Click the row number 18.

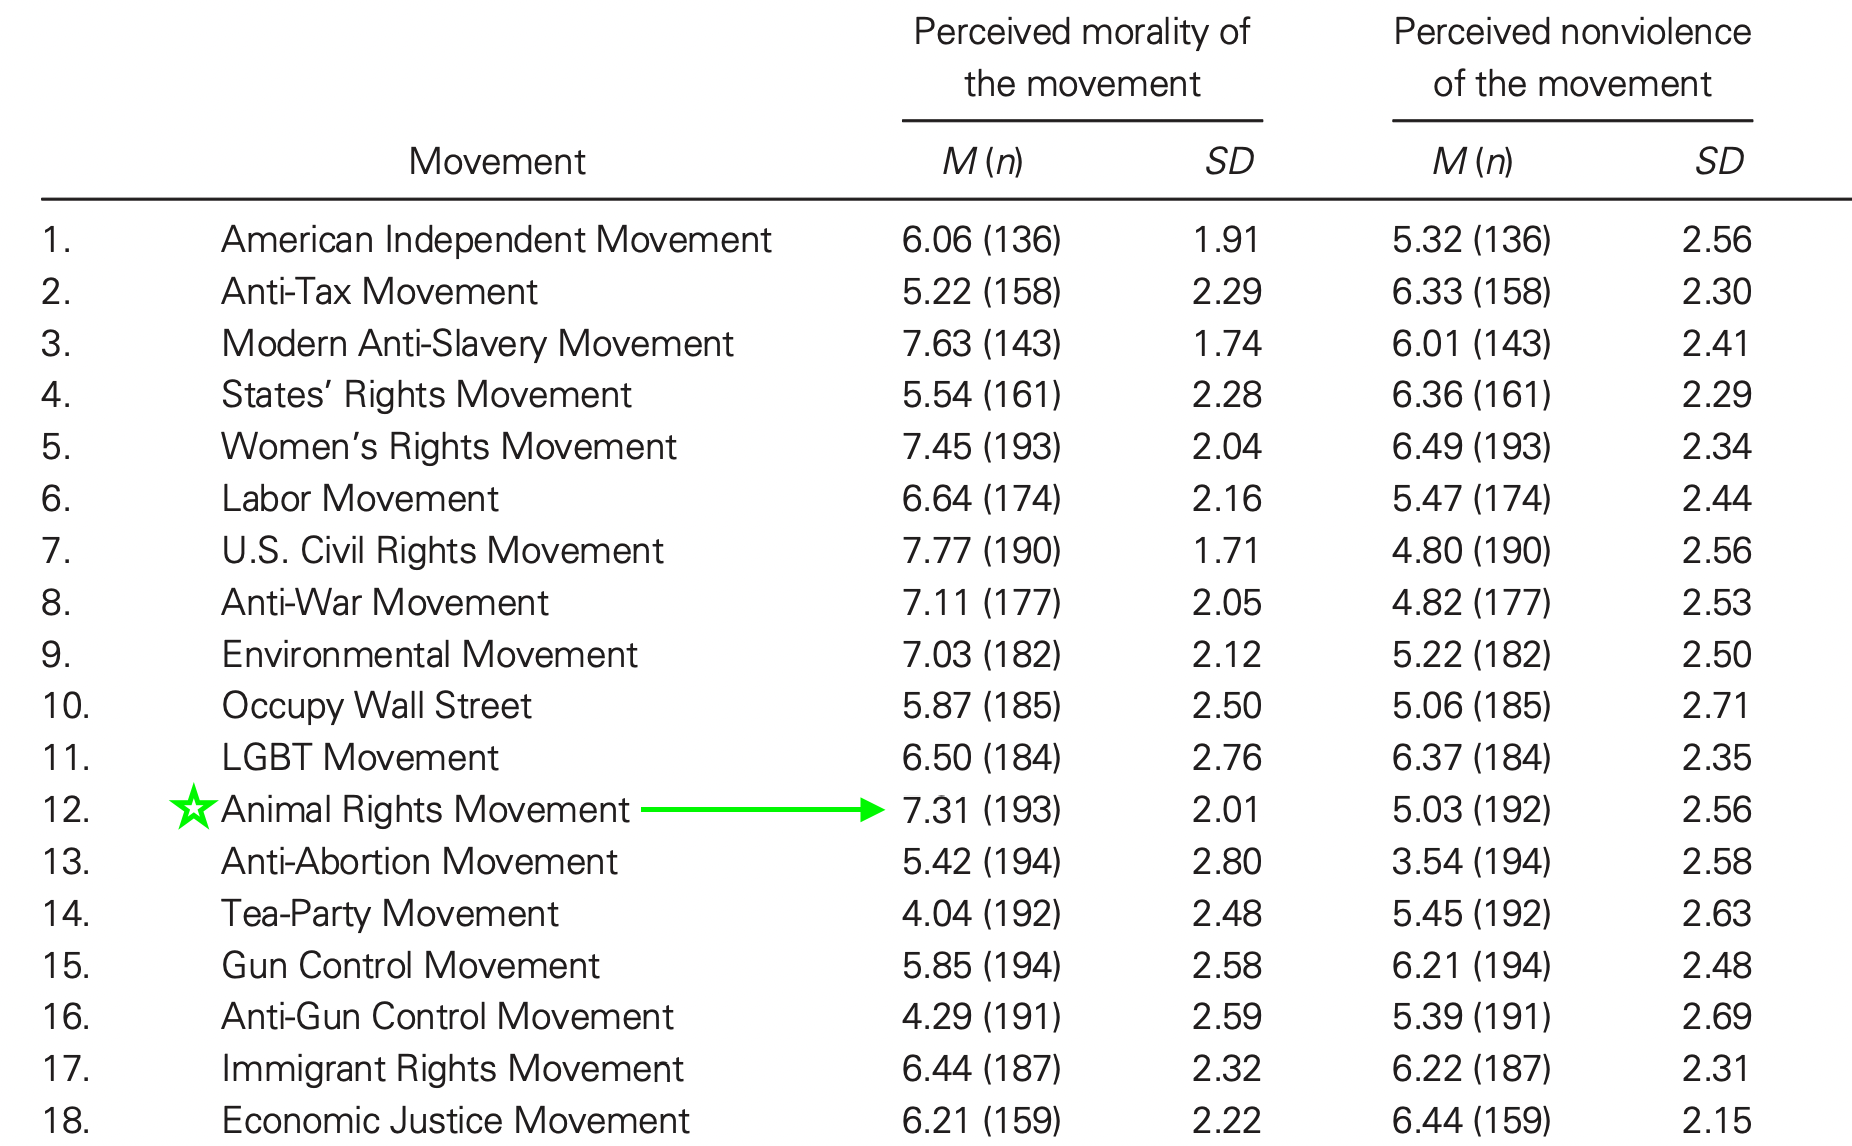point(66,1121)
